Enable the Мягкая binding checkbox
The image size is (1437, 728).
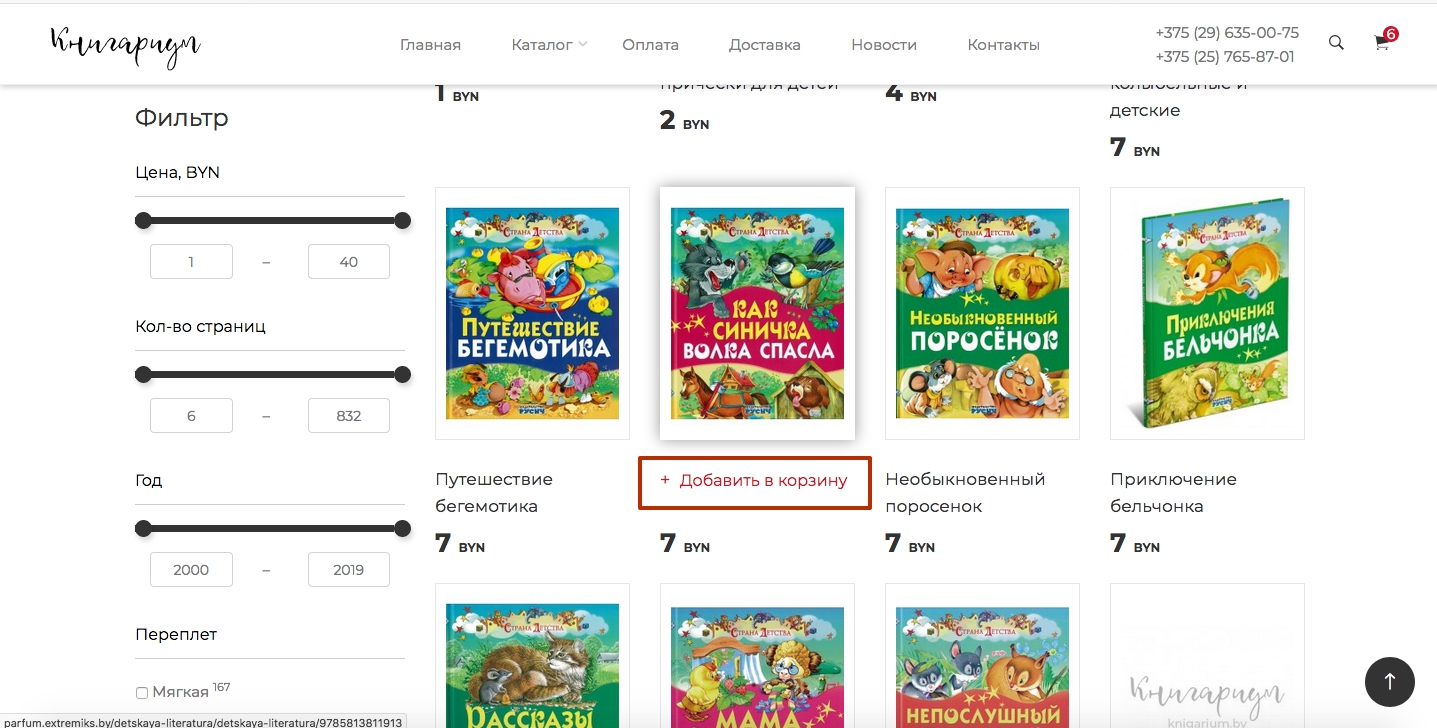[141, 693]
